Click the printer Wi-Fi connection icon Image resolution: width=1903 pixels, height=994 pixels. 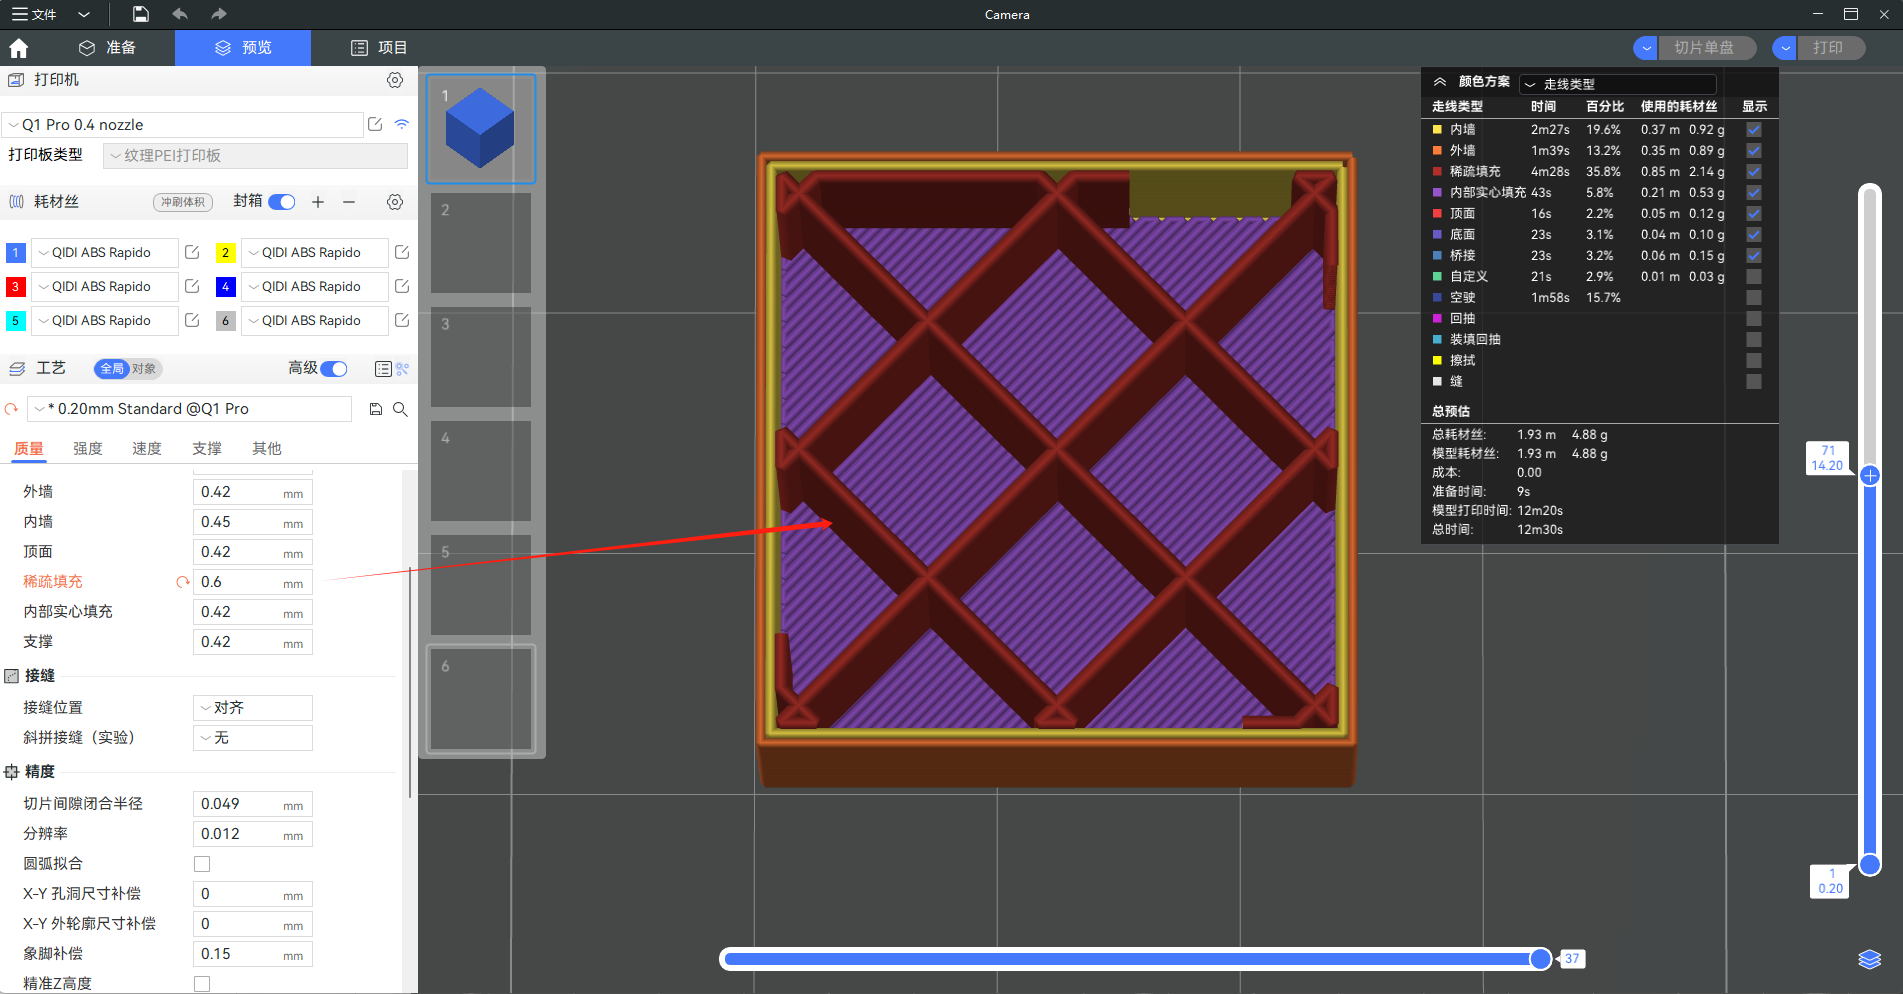tap(402, 125)
